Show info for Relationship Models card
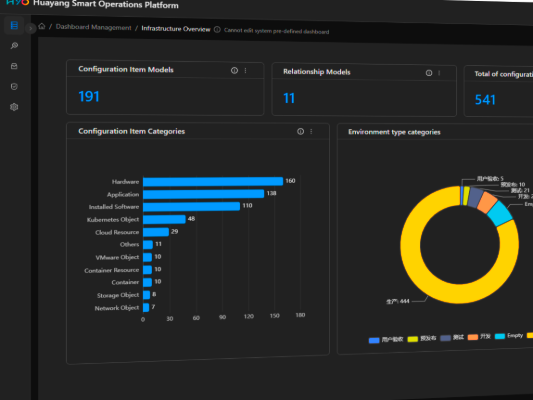Screen dimensions: 533x400 [429, 73]
